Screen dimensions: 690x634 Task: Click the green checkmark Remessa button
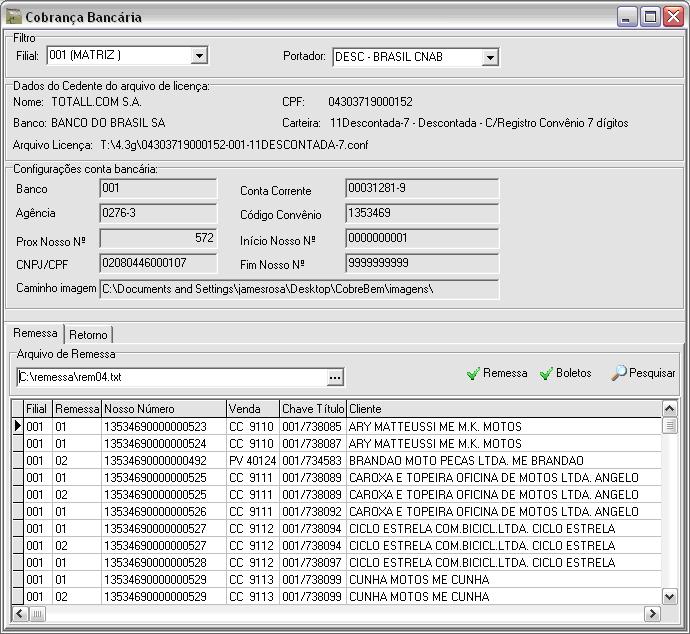(x=497, y=373)
